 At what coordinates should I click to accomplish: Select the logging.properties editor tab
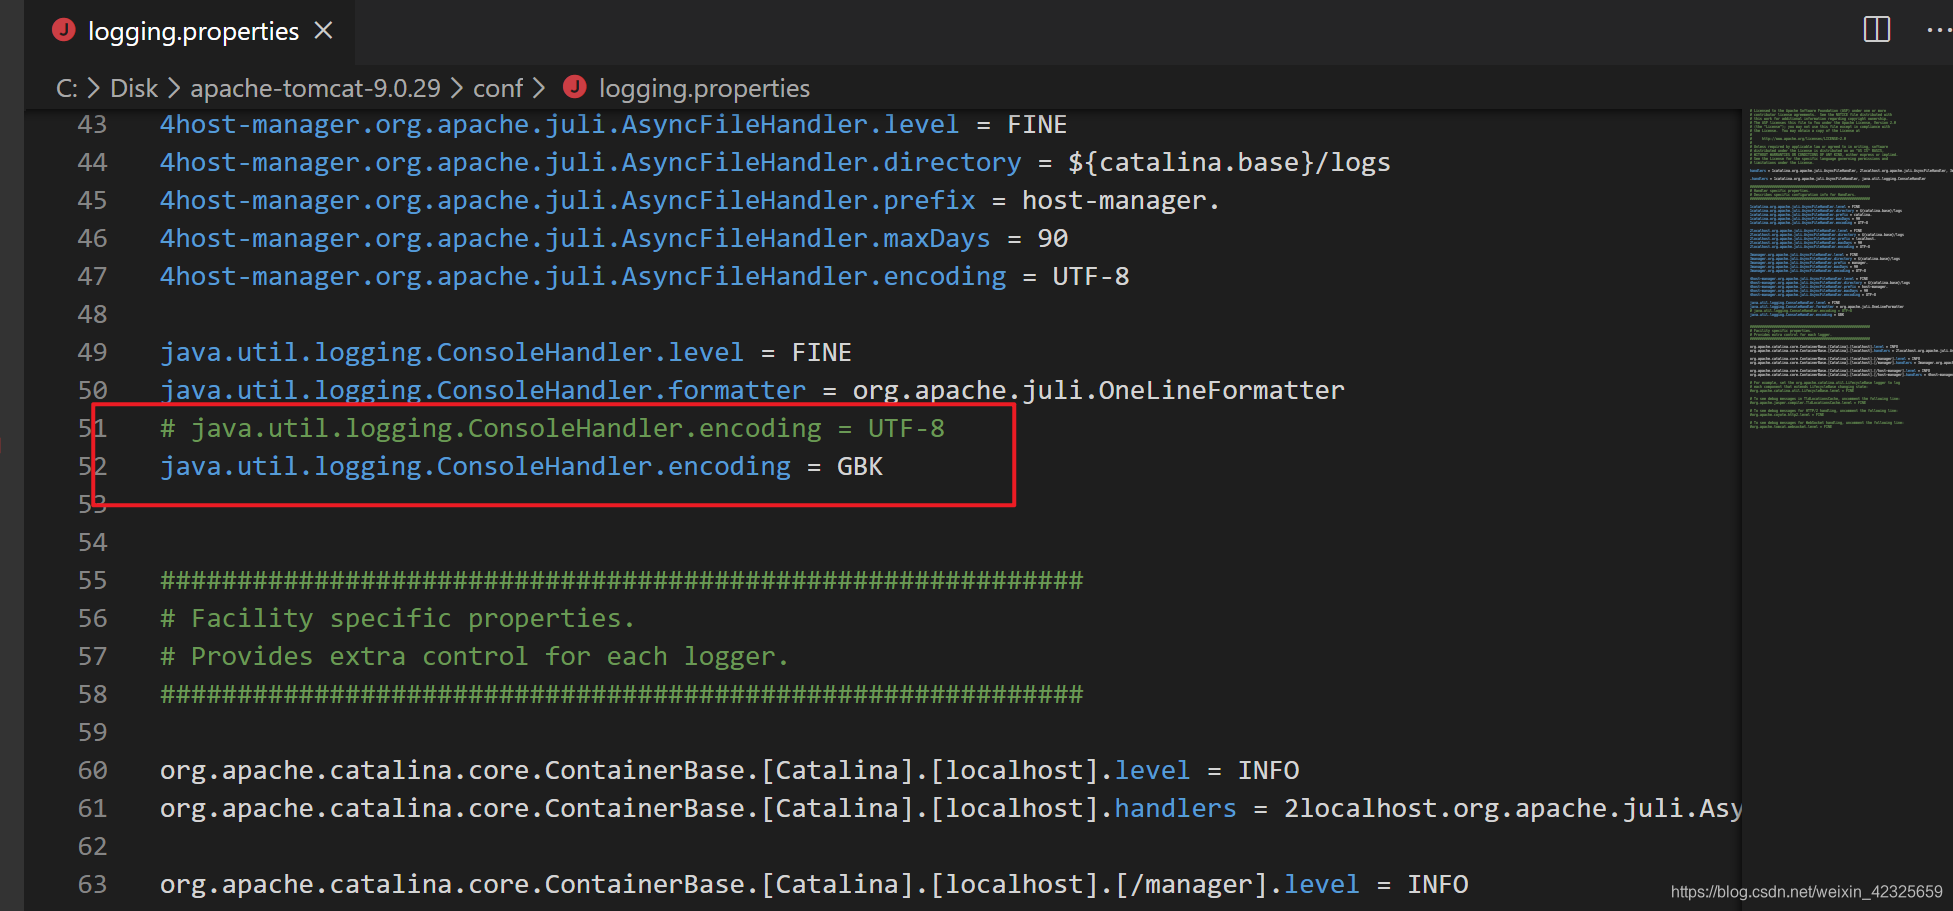[190, 32]
